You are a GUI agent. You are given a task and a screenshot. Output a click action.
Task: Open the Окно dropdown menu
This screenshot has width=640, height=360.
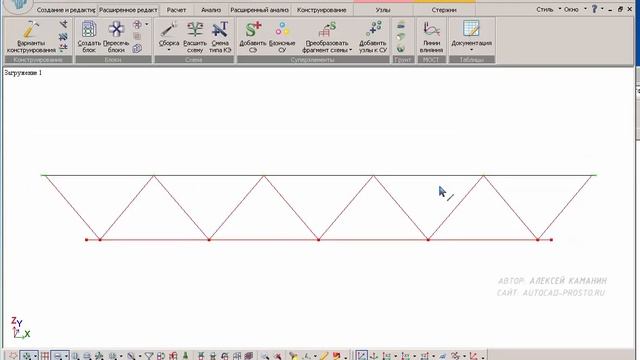coord(574,9)
